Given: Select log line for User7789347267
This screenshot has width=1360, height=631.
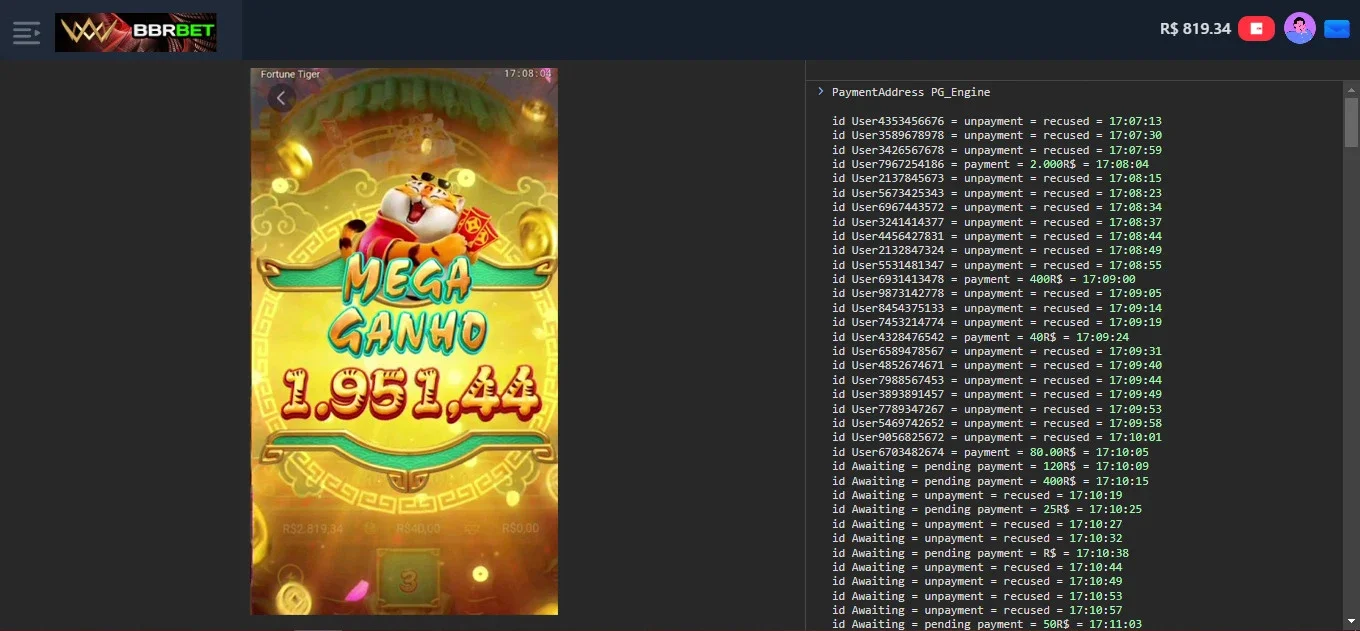Looking at the screenshot, I should pyautogui.click(x=997, y=409).
